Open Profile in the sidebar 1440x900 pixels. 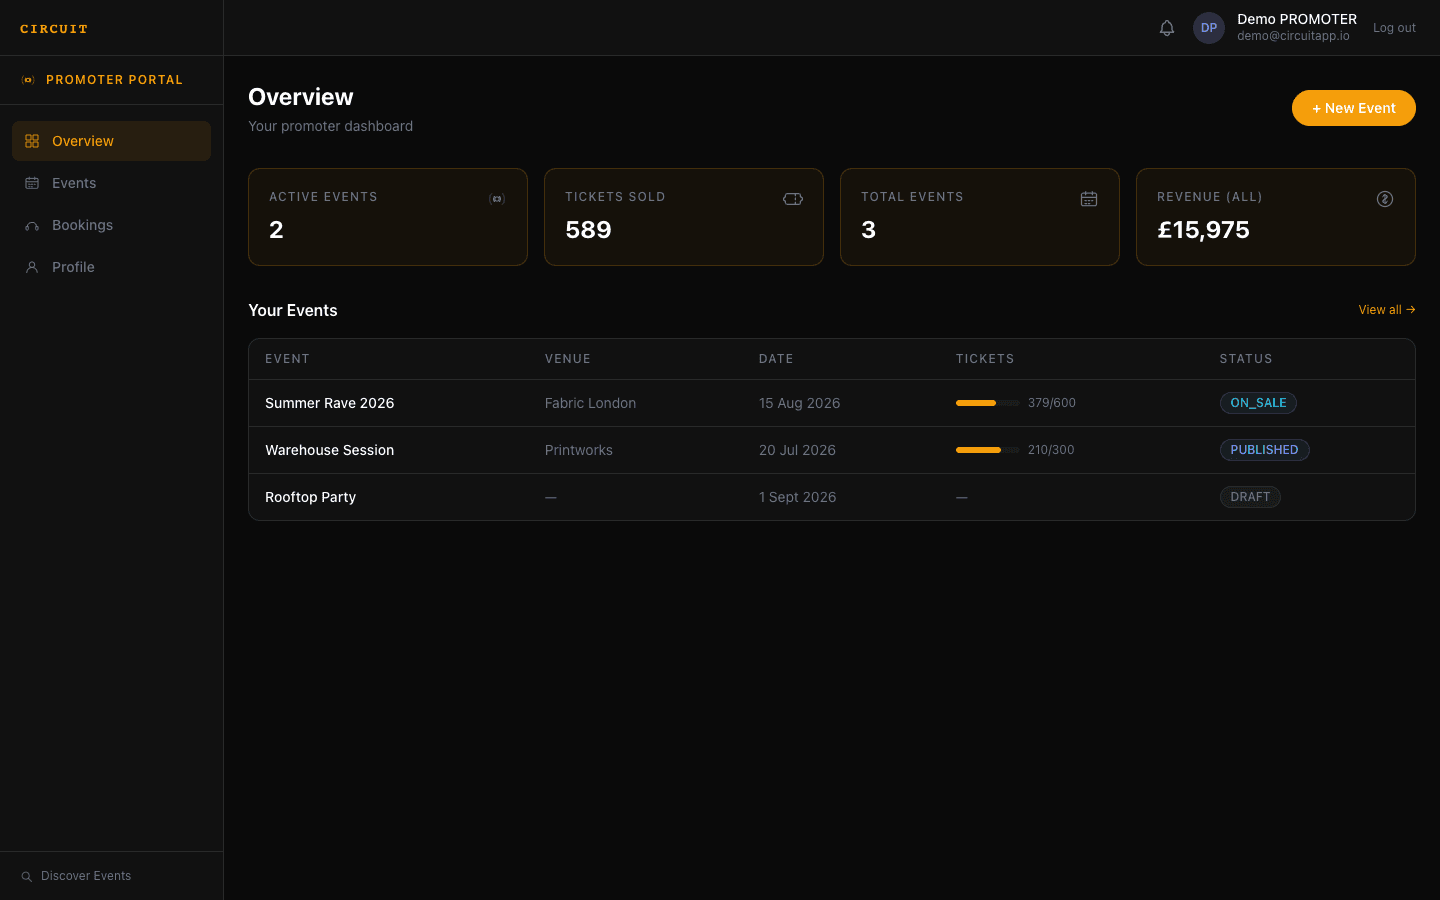[x=111, y=267]
